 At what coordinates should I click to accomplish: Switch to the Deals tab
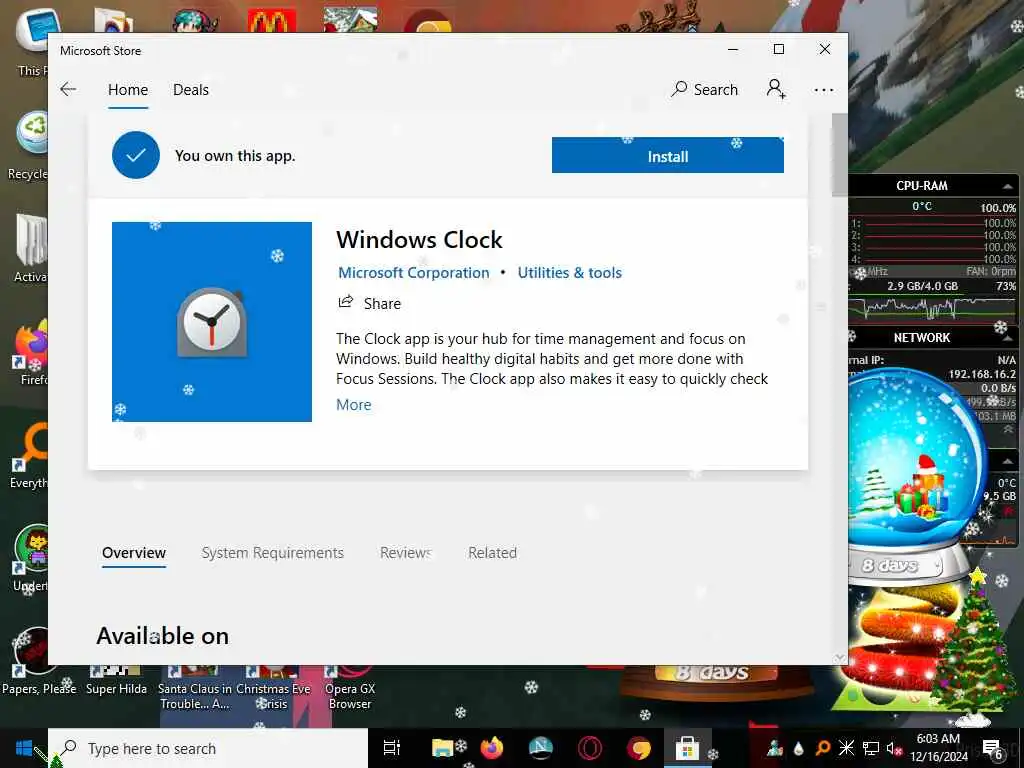[x=191, y=89]
